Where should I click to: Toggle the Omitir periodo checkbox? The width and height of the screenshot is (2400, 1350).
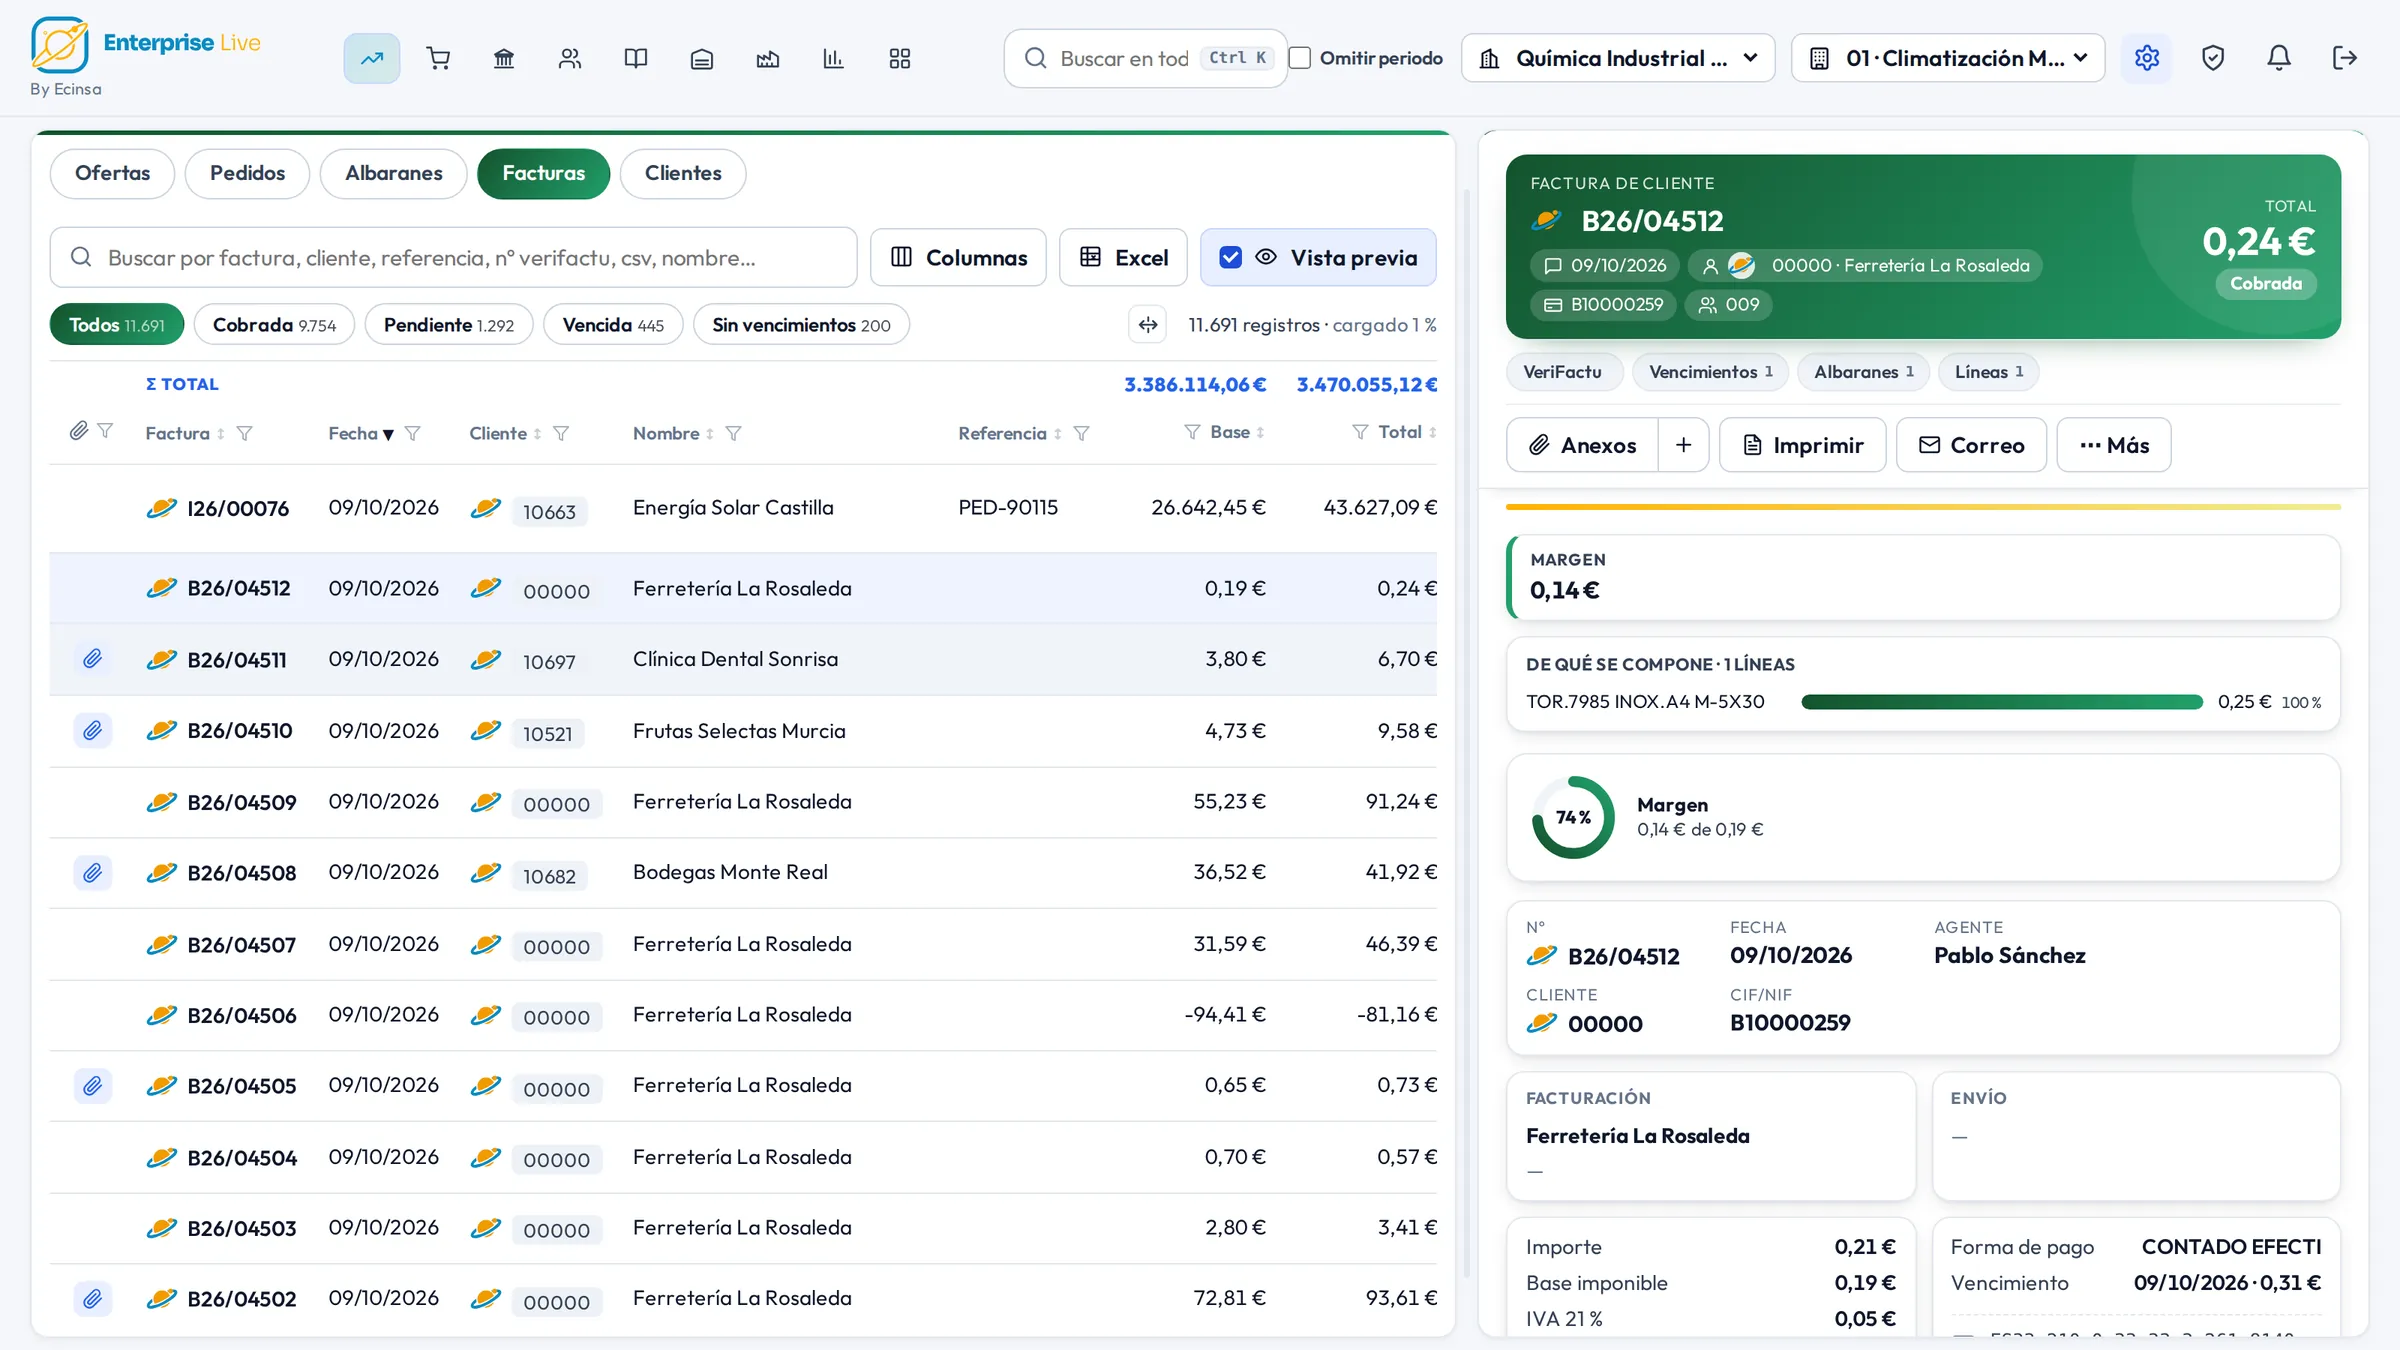(1300, 58)
